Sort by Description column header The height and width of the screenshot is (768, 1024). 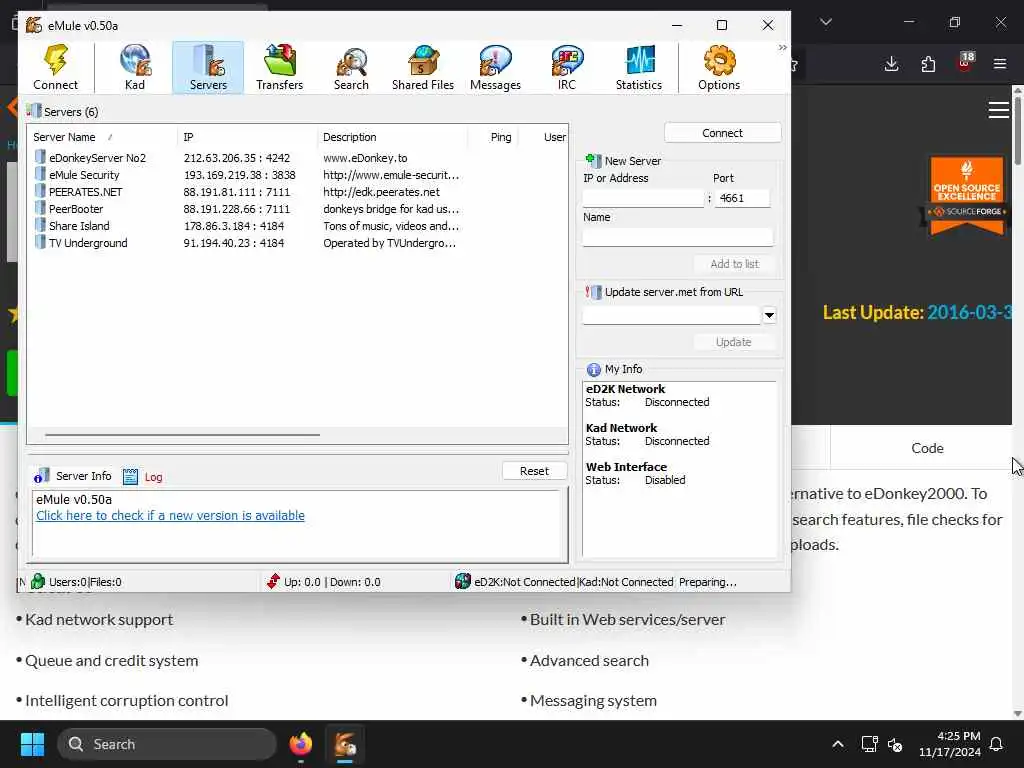392,136
